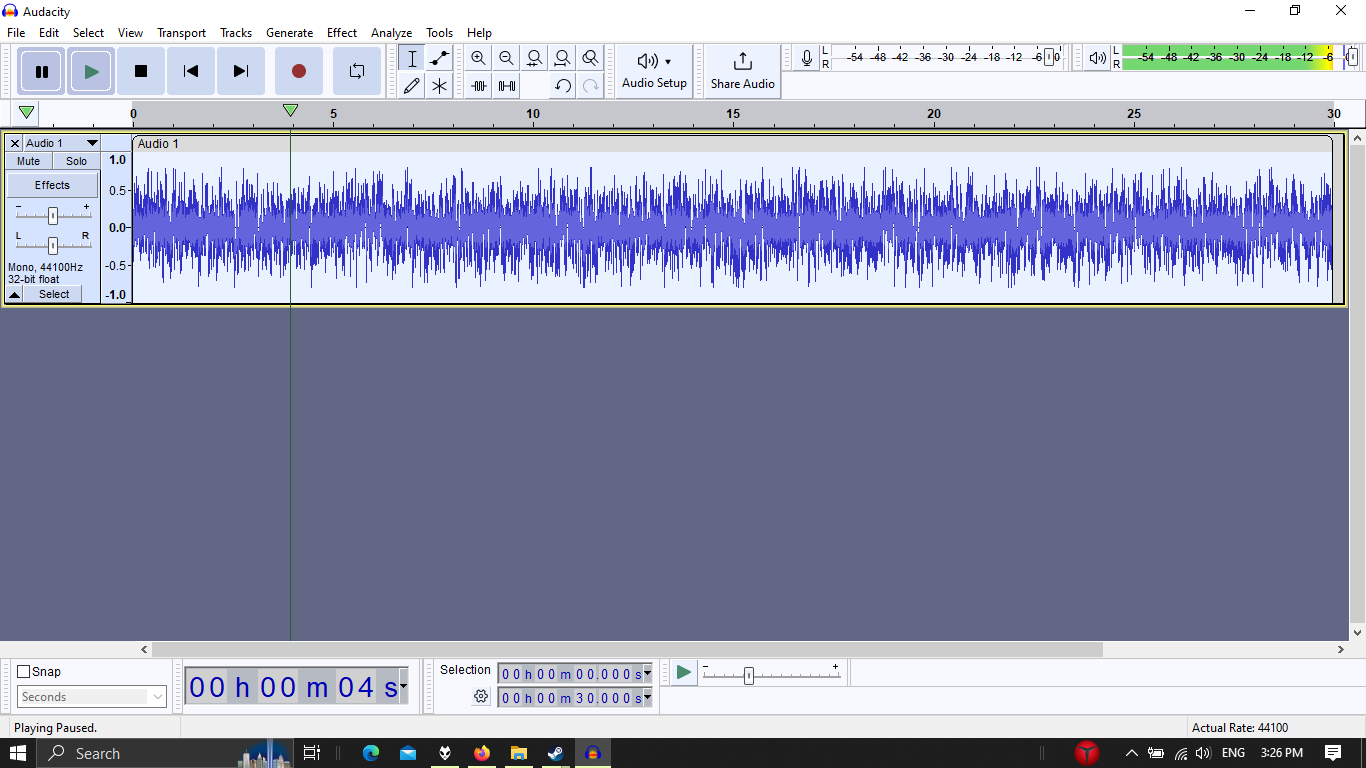Select the Envelope tool
The image size is (1366, 768).
click(x=439, y=59)
